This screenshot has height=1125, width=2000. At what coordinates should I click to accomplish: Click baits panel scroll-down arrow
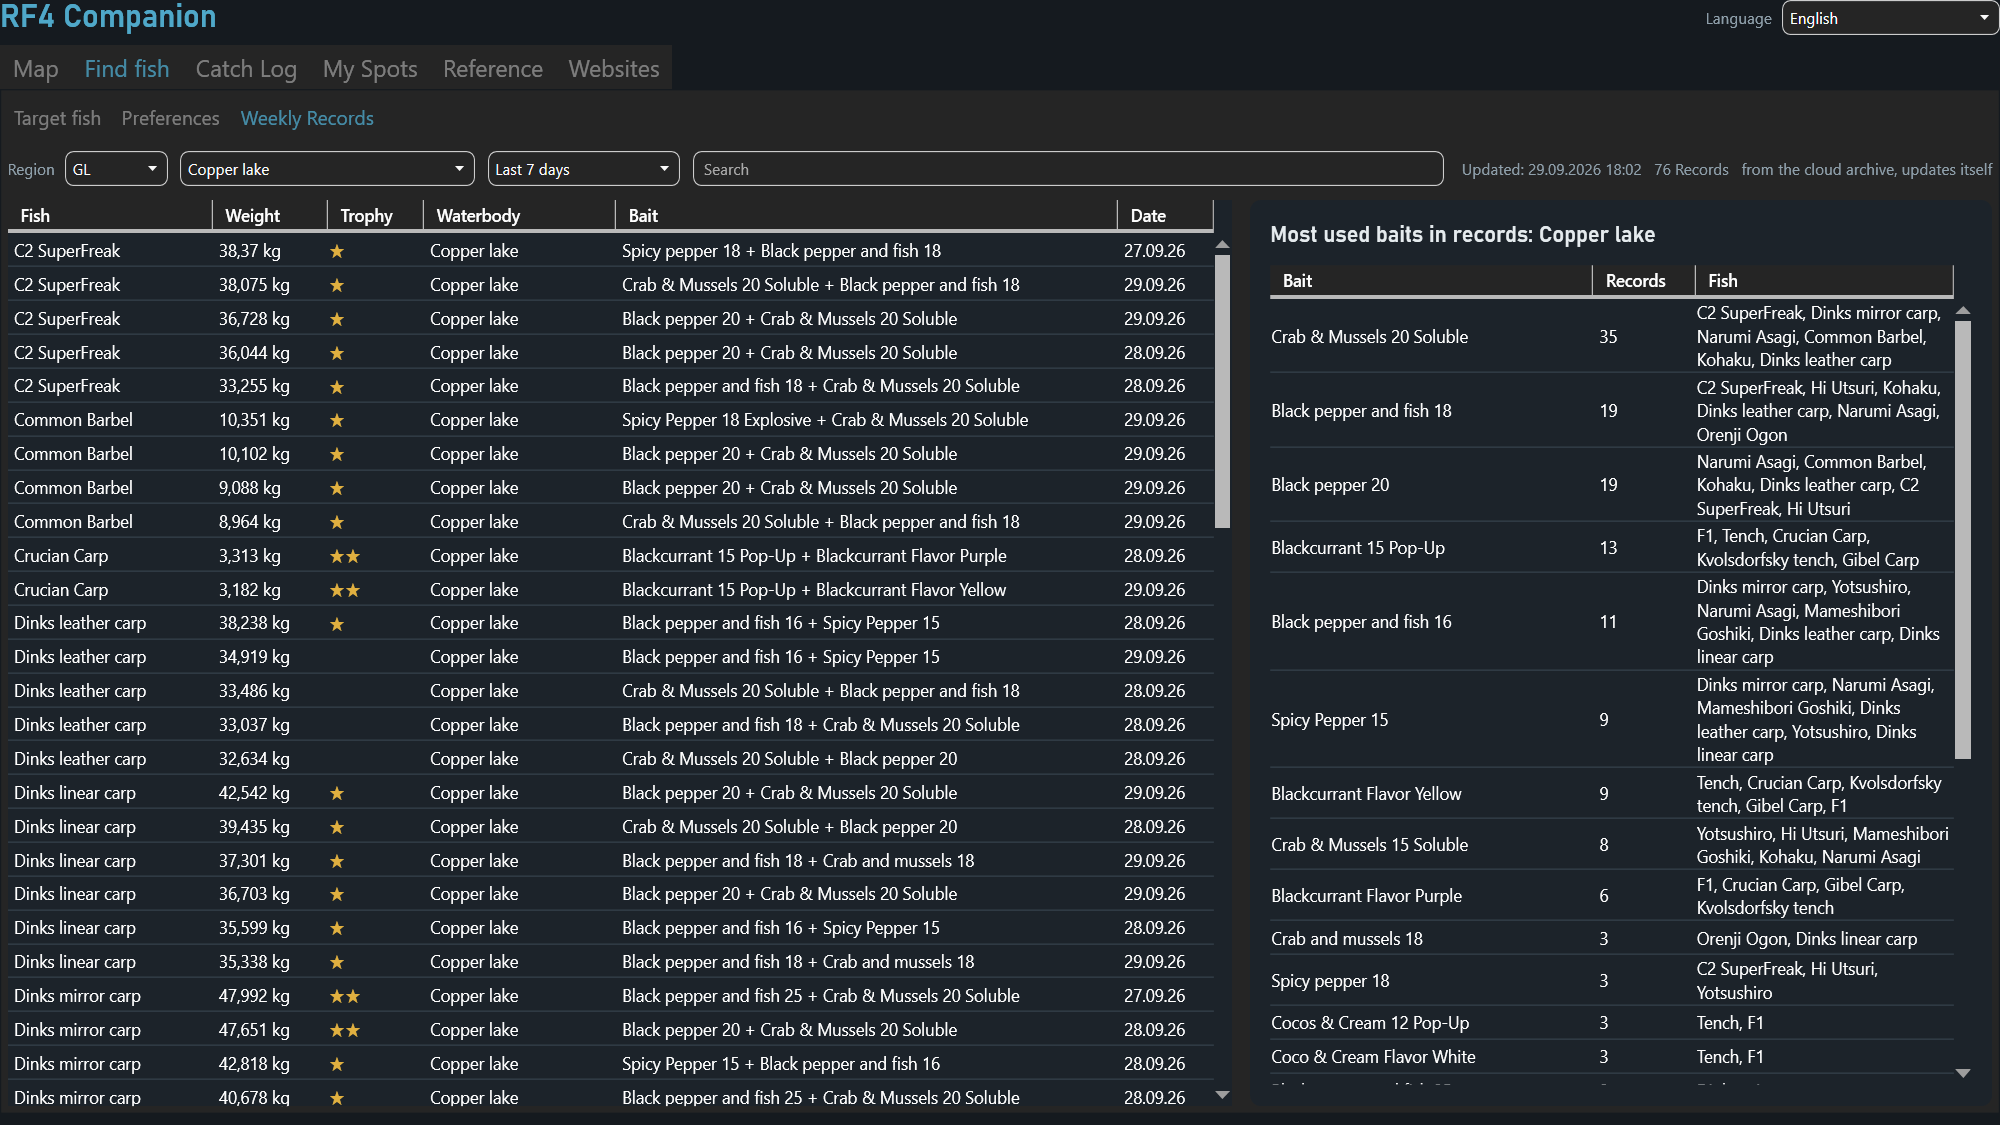pos(1963,1073)
